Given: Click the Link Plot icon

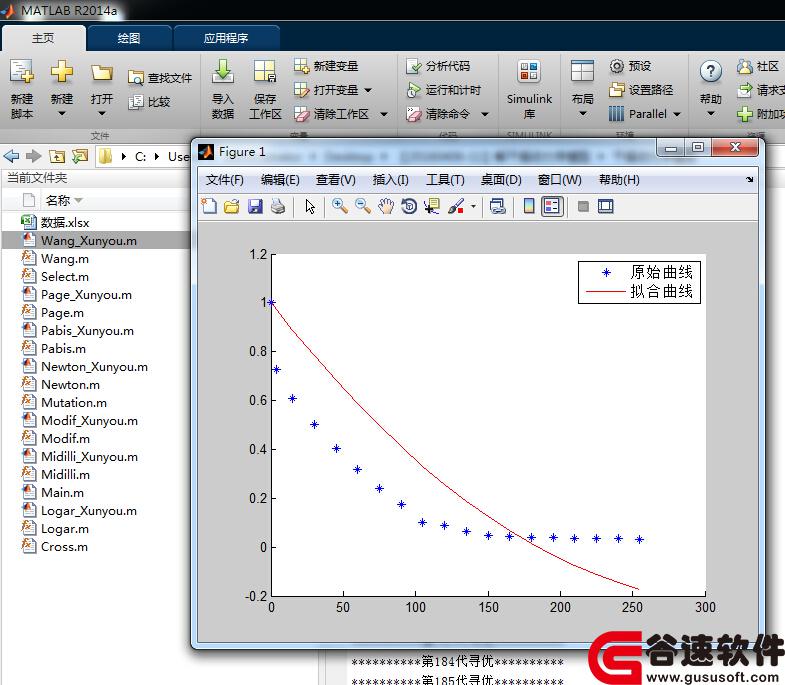Looking at the screenshot, I should tap(498, 206).
